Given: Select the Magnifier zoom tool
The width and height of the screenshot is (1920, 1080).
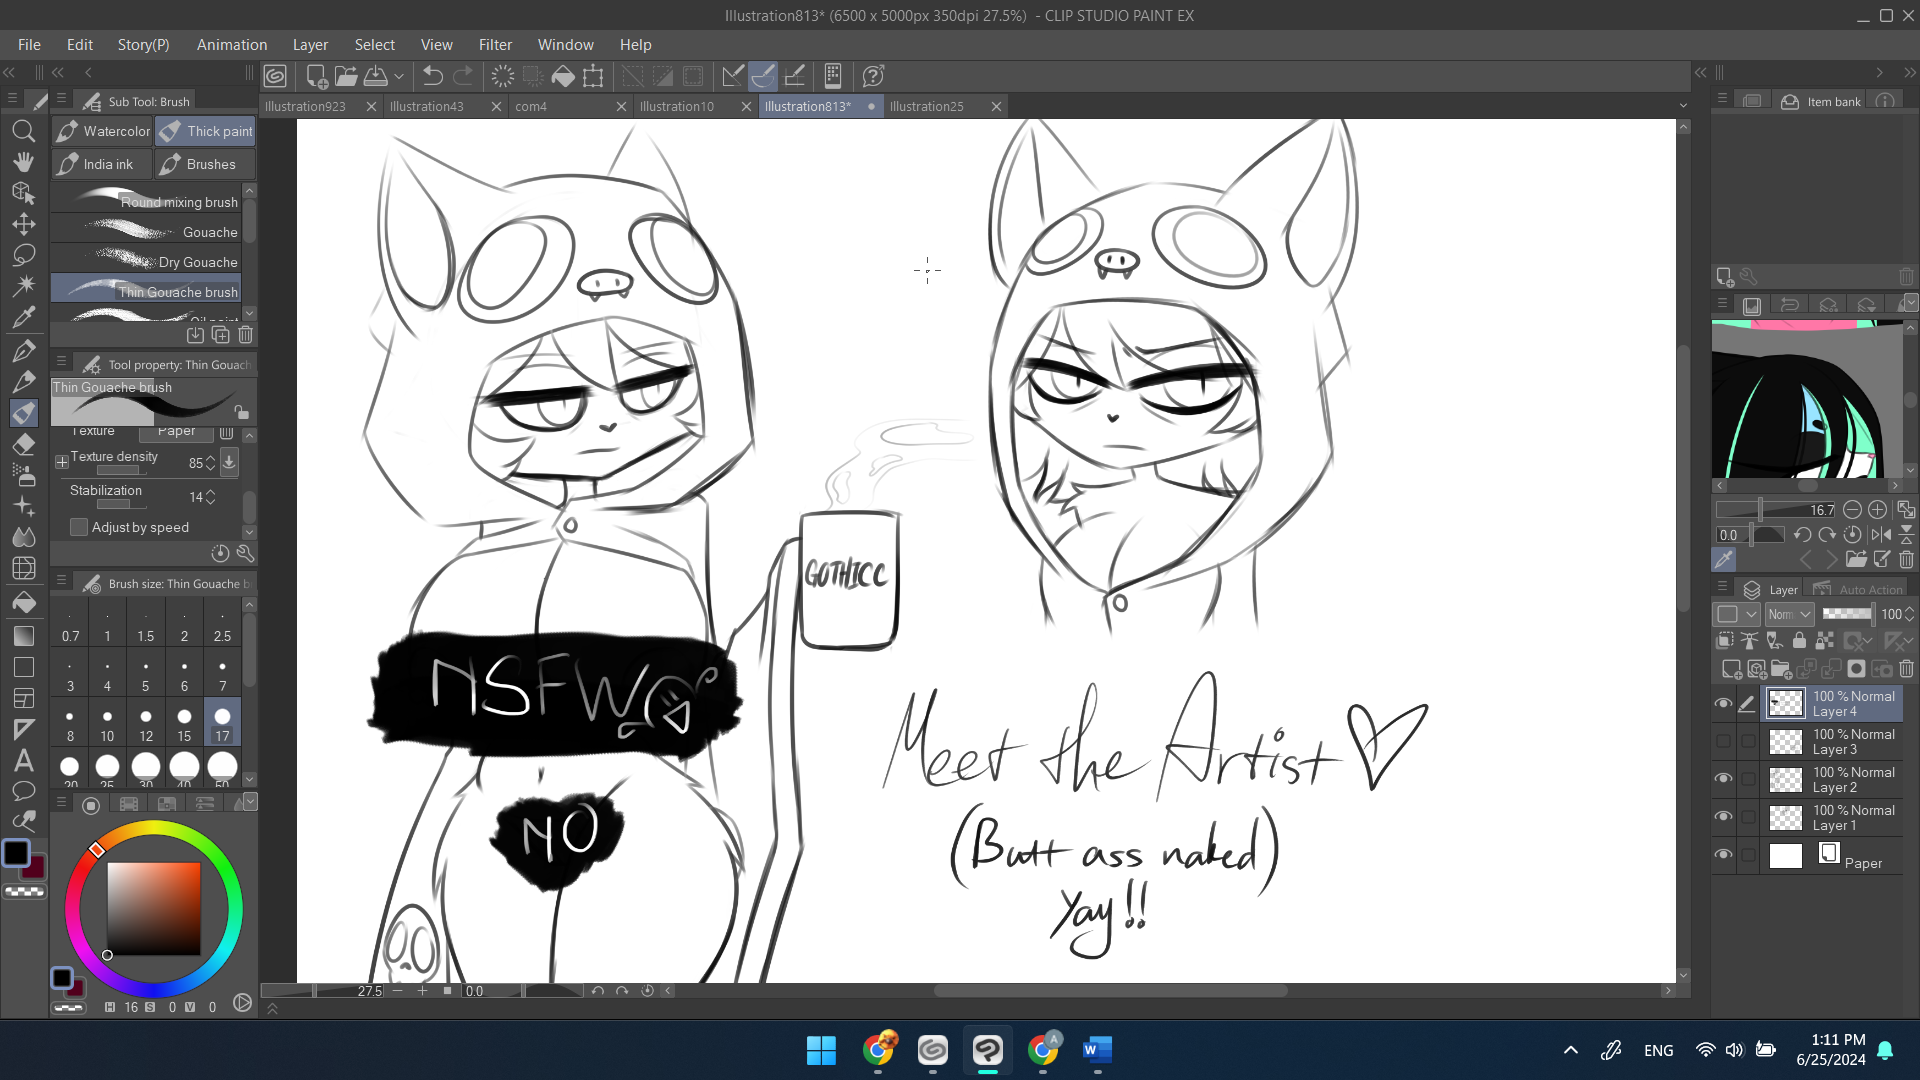Looking at the screenshot, I should 24,131.
